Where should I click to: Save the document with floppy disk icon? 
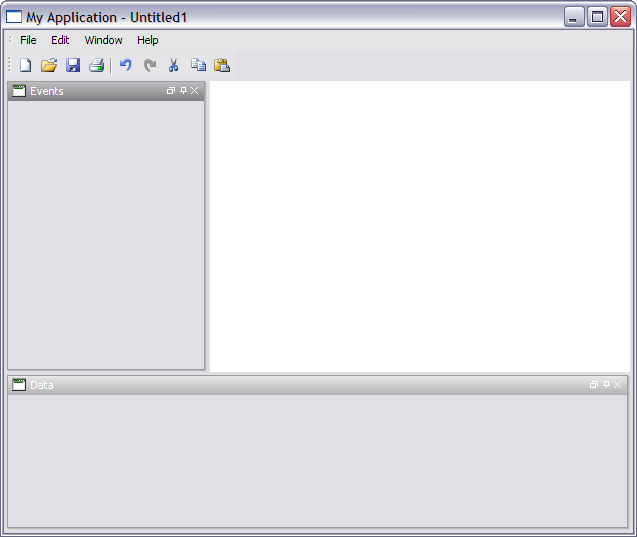click(73, 65)
